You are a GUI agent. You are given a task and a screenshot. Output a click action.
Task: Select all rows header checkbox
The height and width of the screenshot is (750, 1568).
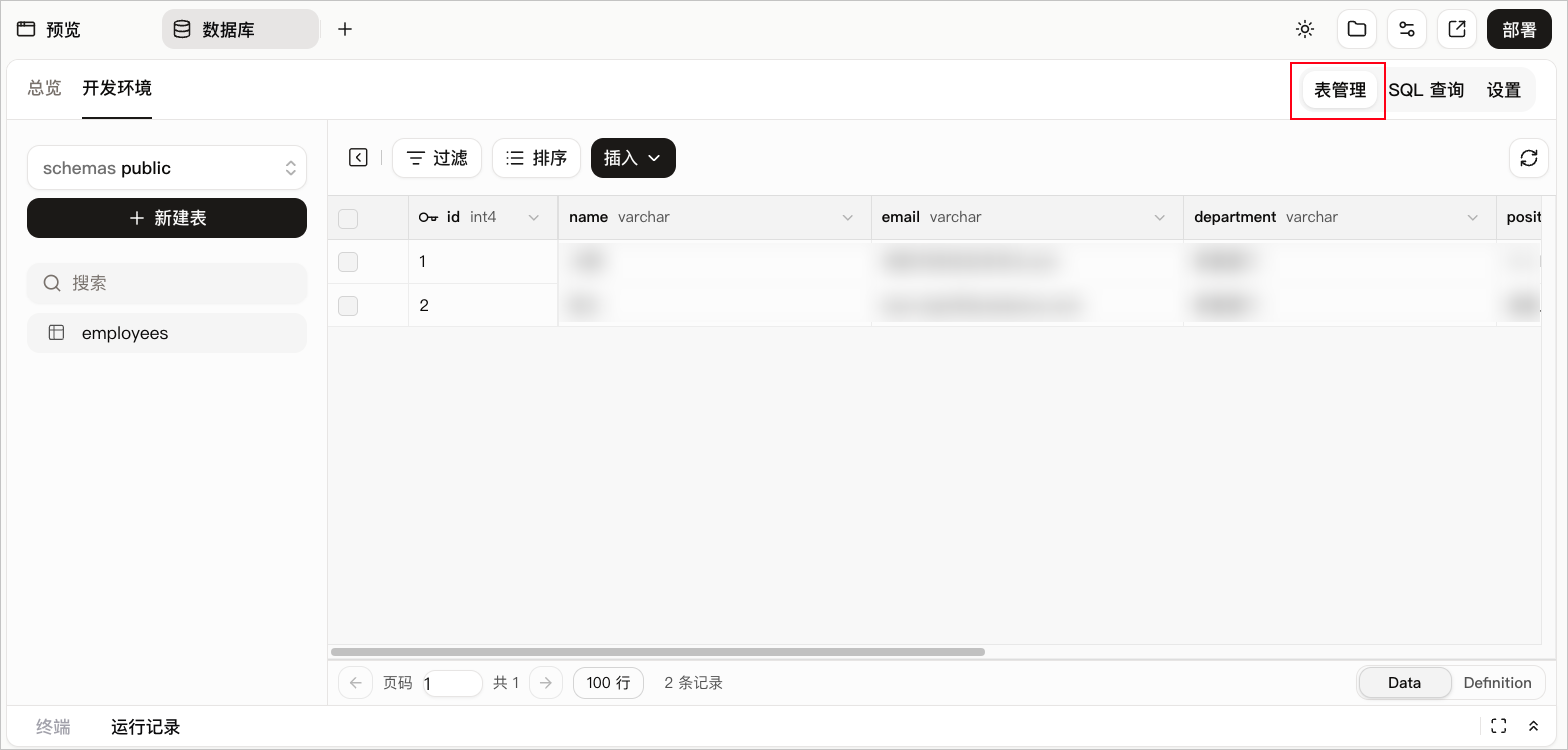coord(348,218)
